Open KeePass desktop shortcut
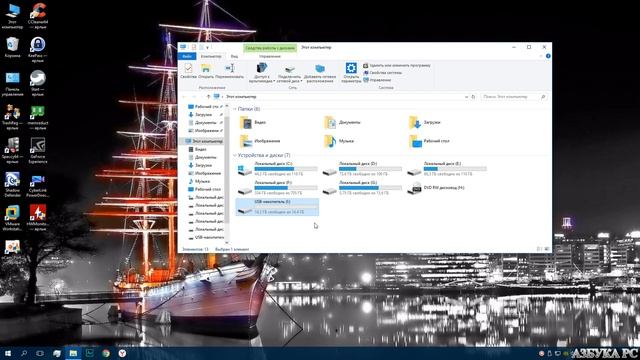Image resolution: width=640 pixels, height=360 pixels. (38, 49)
